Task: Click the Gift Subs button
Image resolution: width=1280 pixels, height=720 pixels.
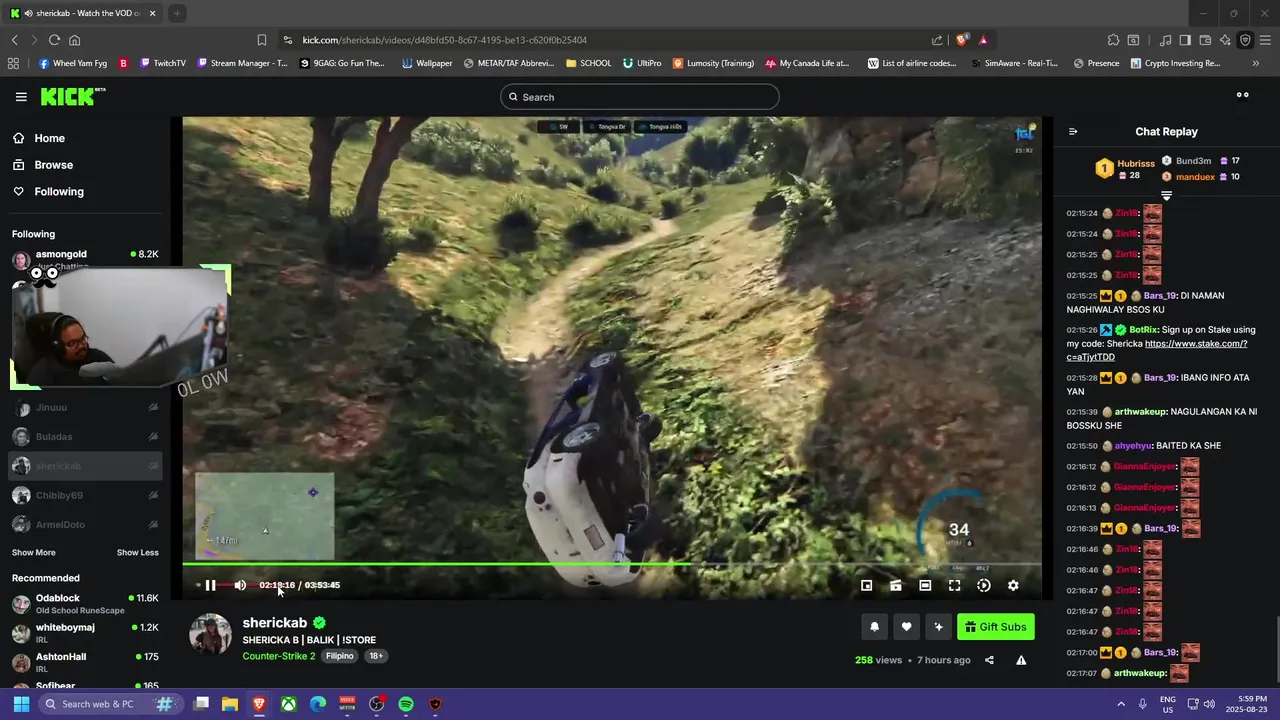Action: pyautogui.click(x=995, y=627)
